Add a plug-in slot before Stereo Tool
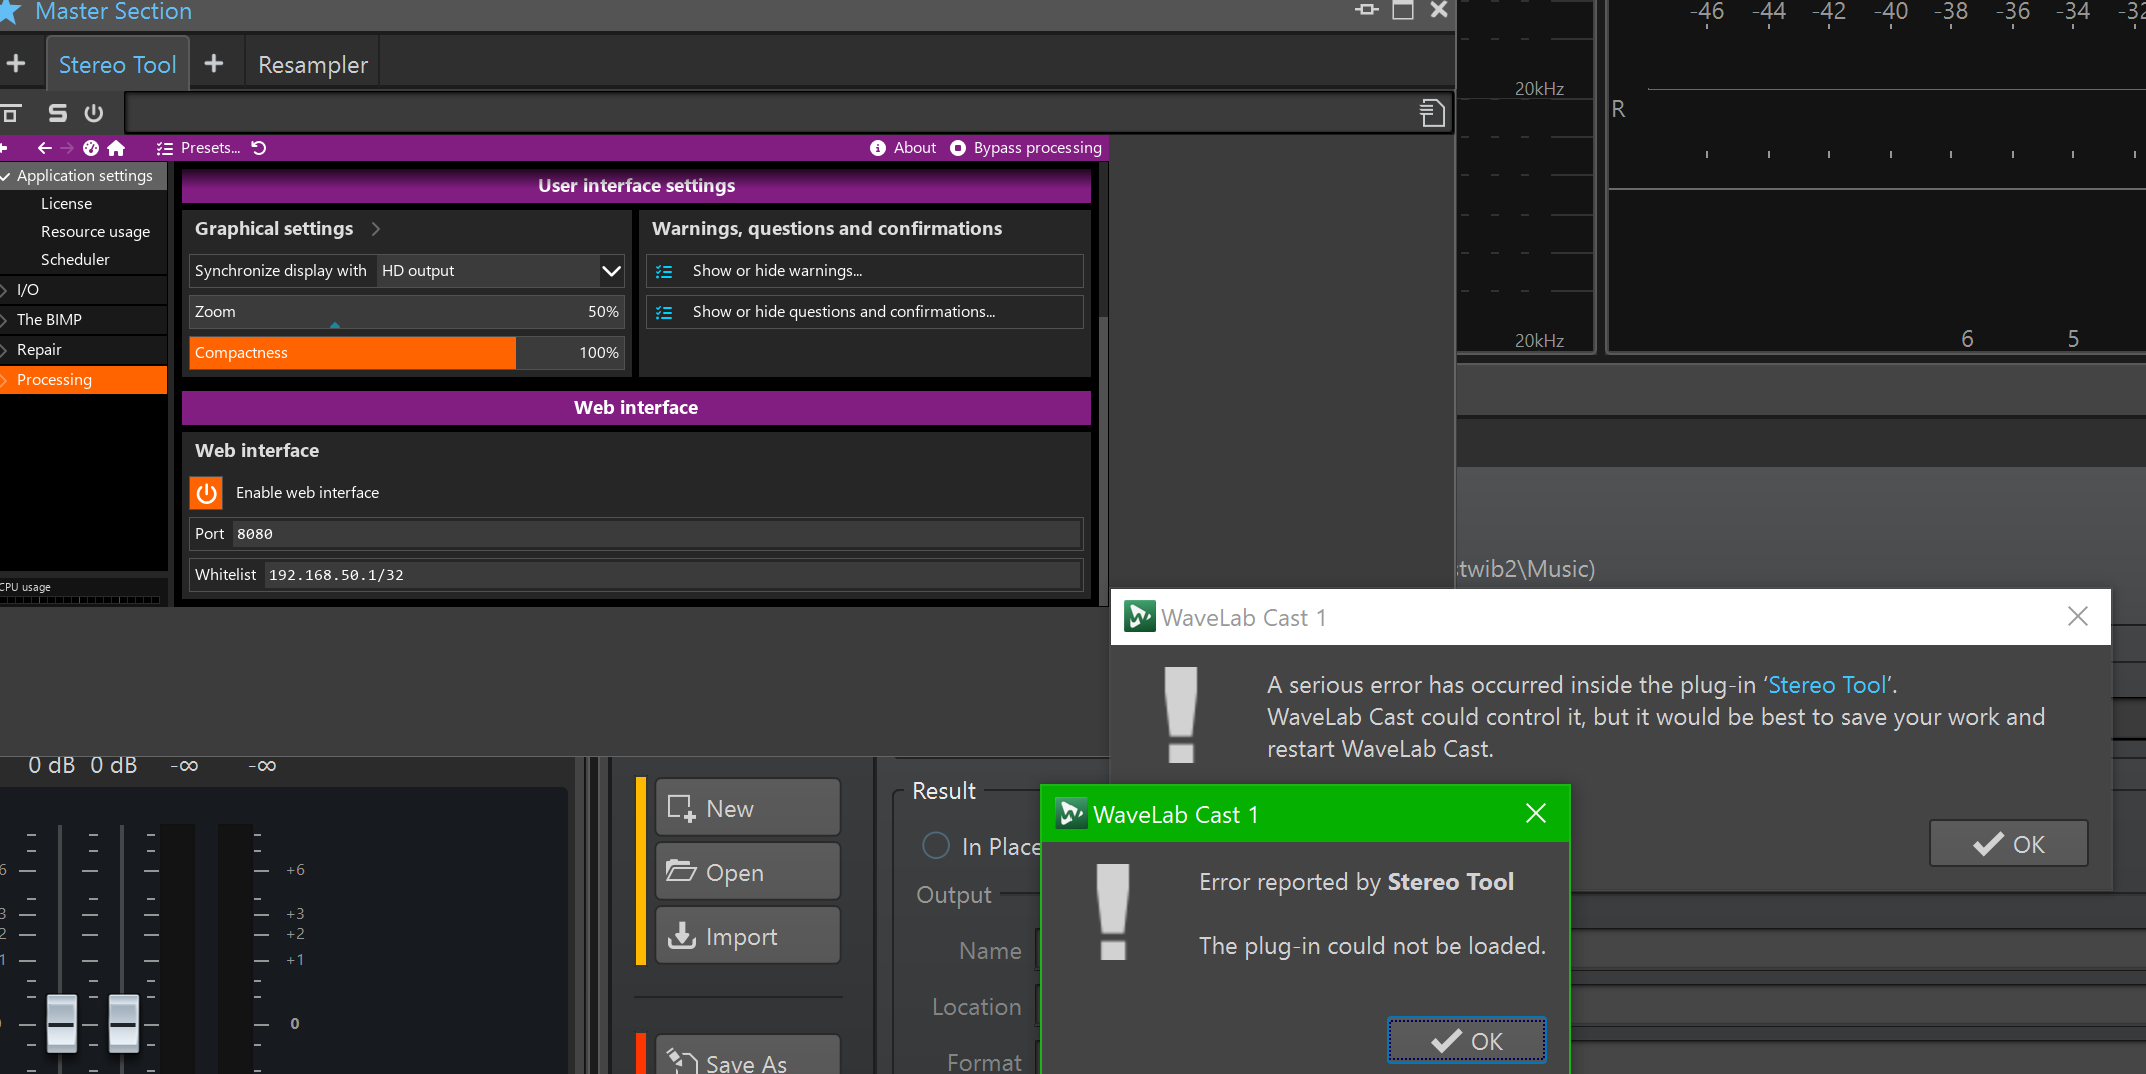Viewport: 2146px width, 1074px height. [16, 64]
